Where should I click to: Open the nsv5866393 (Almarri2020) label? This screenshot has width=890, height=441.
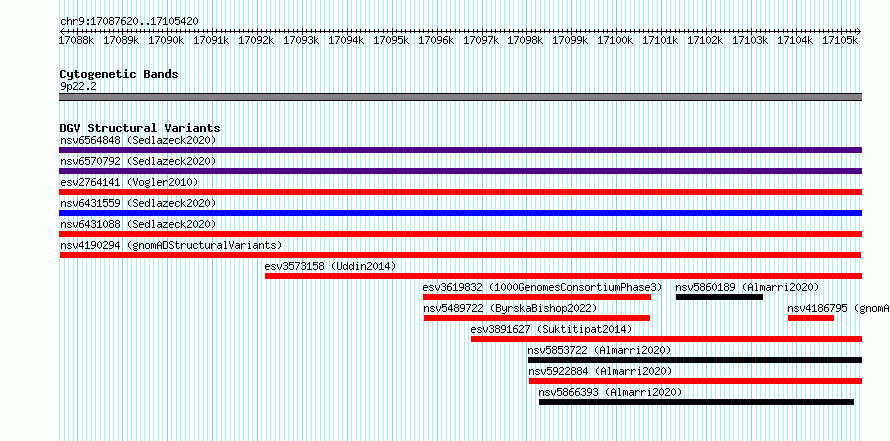(x=610, y=392)
